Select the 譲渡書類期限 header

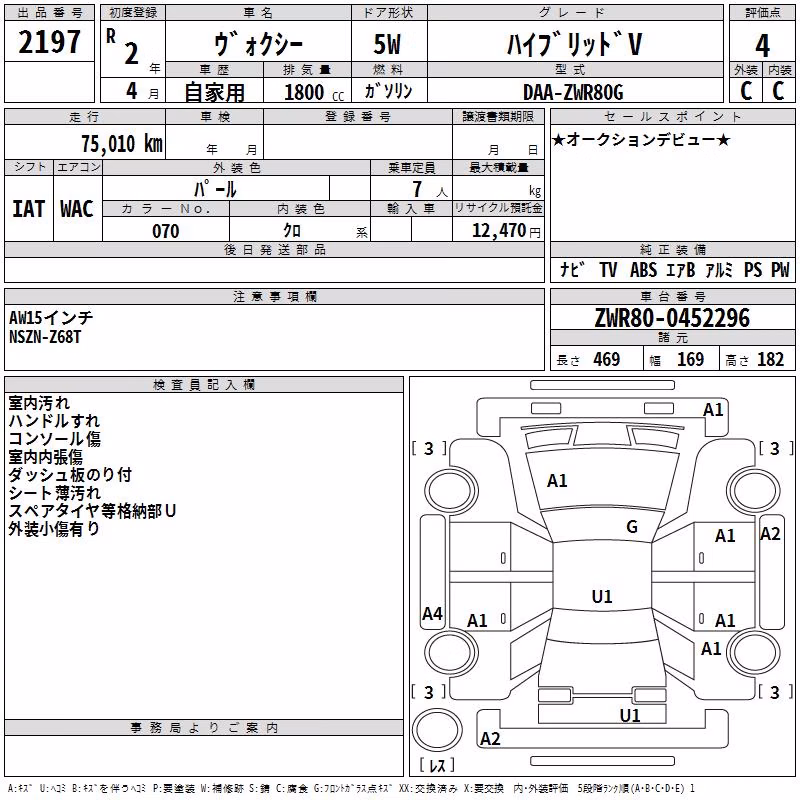(498, 117)
